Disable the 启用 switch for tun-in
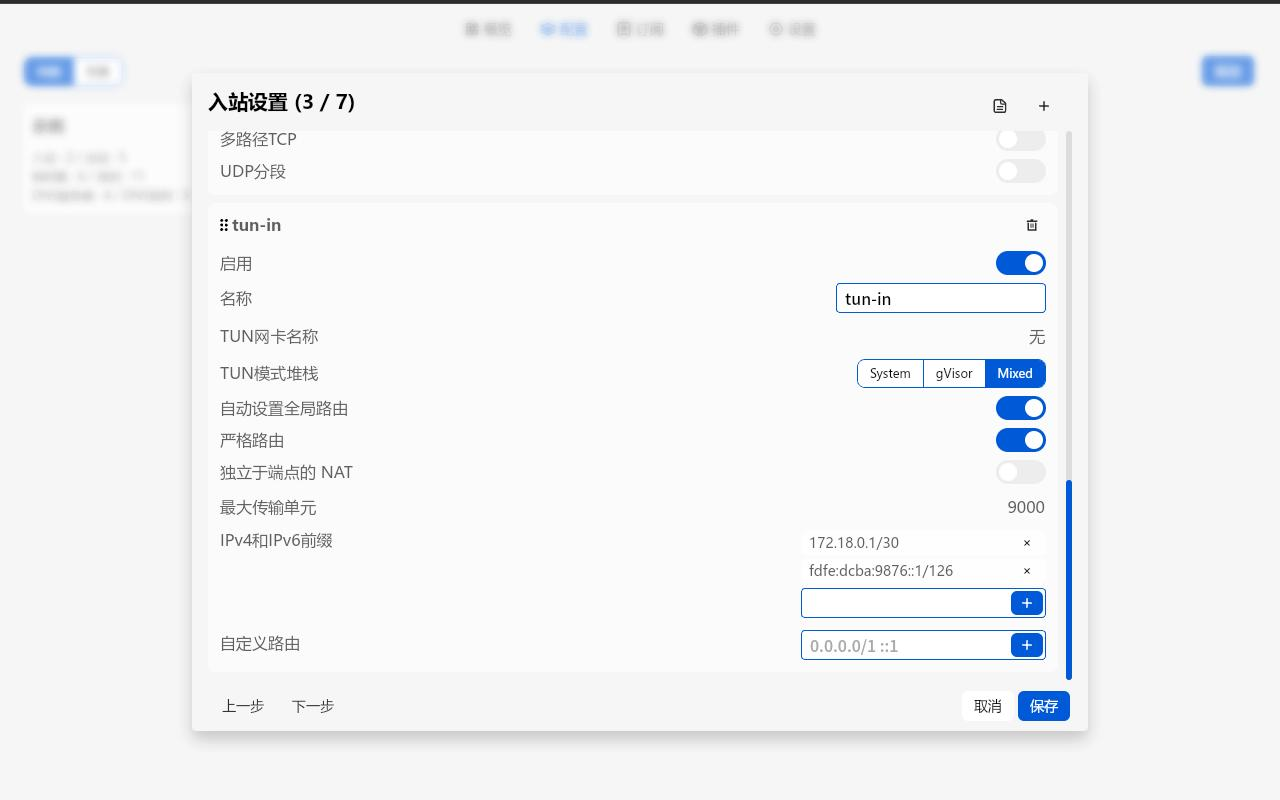Viewport: 1280px width, 800px height. point(1021,263)
